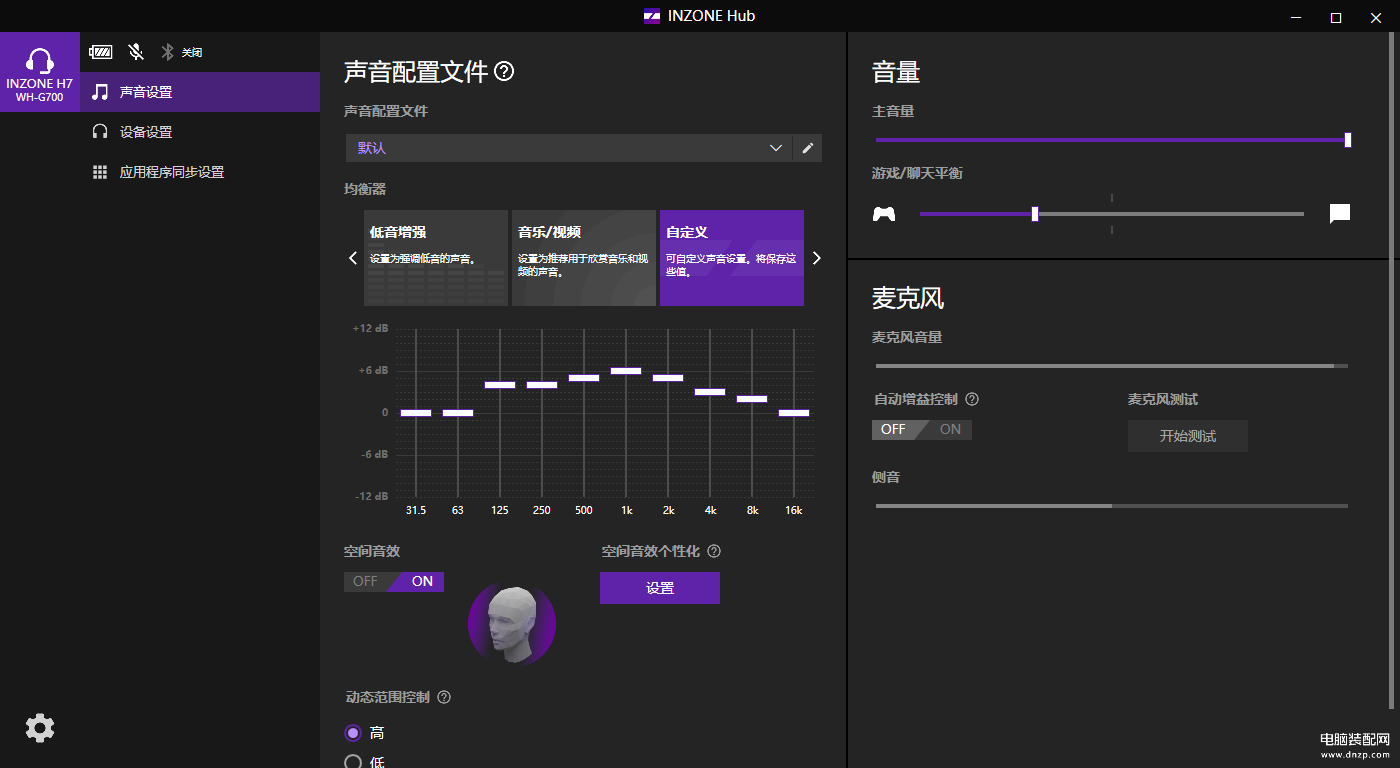Click the 麦克风音量 slider
The image size is (1400, 768).
[x=1112, y=366]
